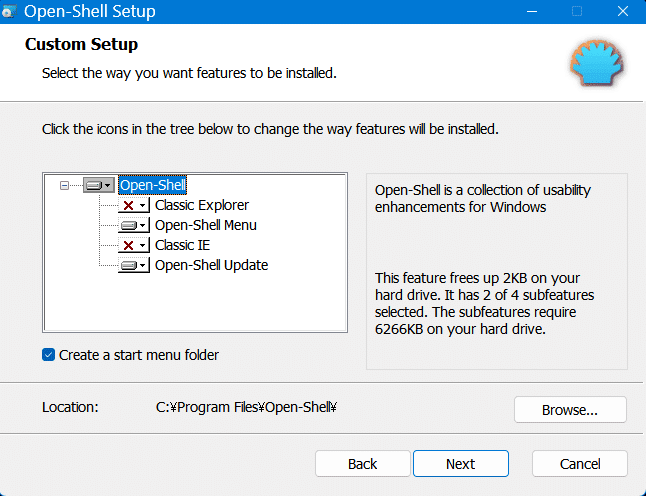Click the Browse... button
The height and width of the screenshot is (496, 646).
coord(570,410)
